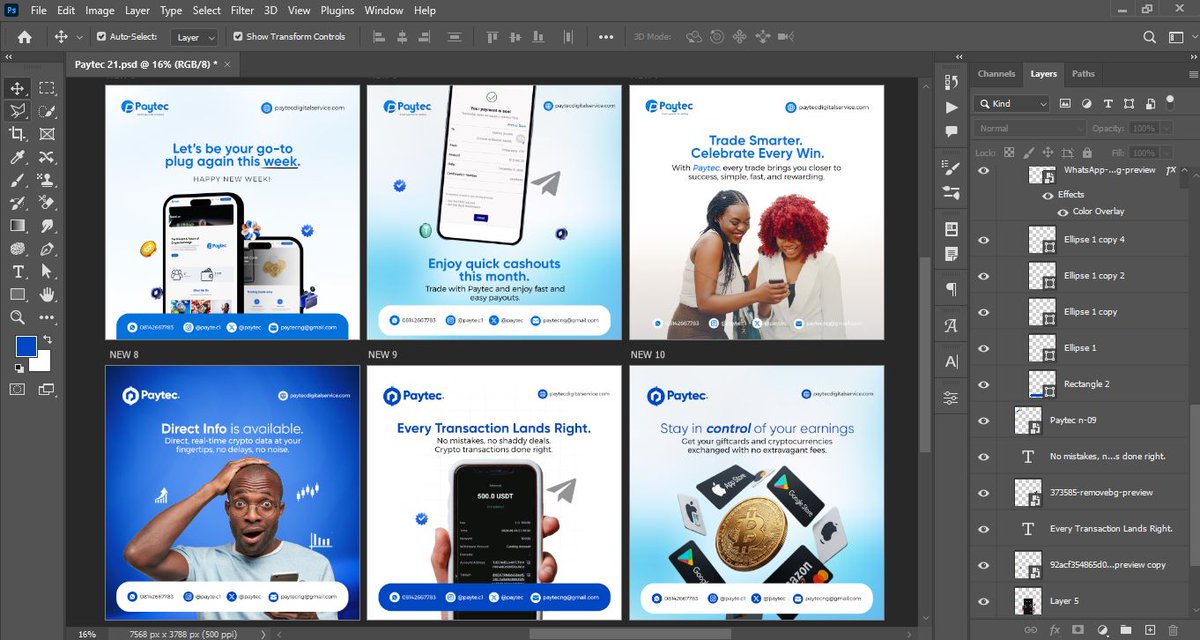Hide the Rectangle 2 layer
1200x640 pixels.
point(984,384)
